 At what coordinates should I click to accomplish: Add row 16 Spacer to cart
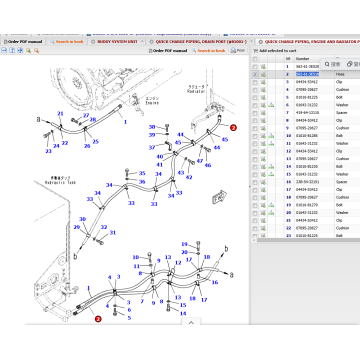point(263,182)
